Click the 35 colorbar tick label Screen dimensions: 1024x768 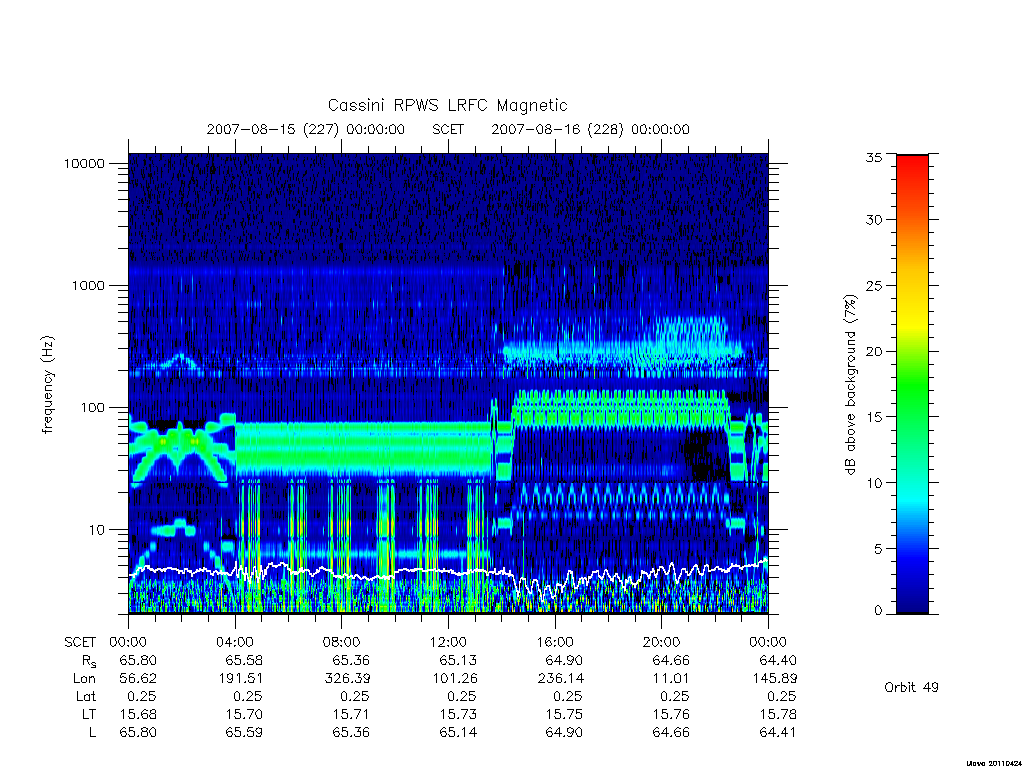873,157
